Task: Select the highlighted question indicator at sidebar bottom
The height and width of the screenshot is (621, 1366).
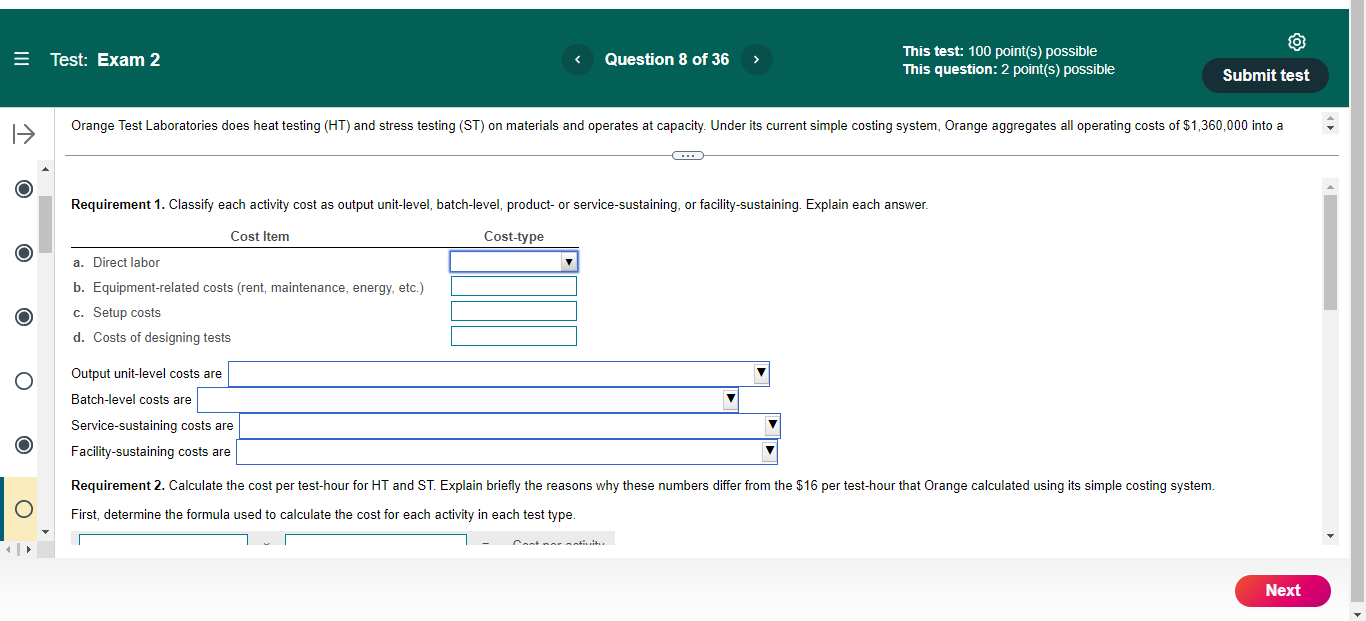Action: click(x=23, y=509)
